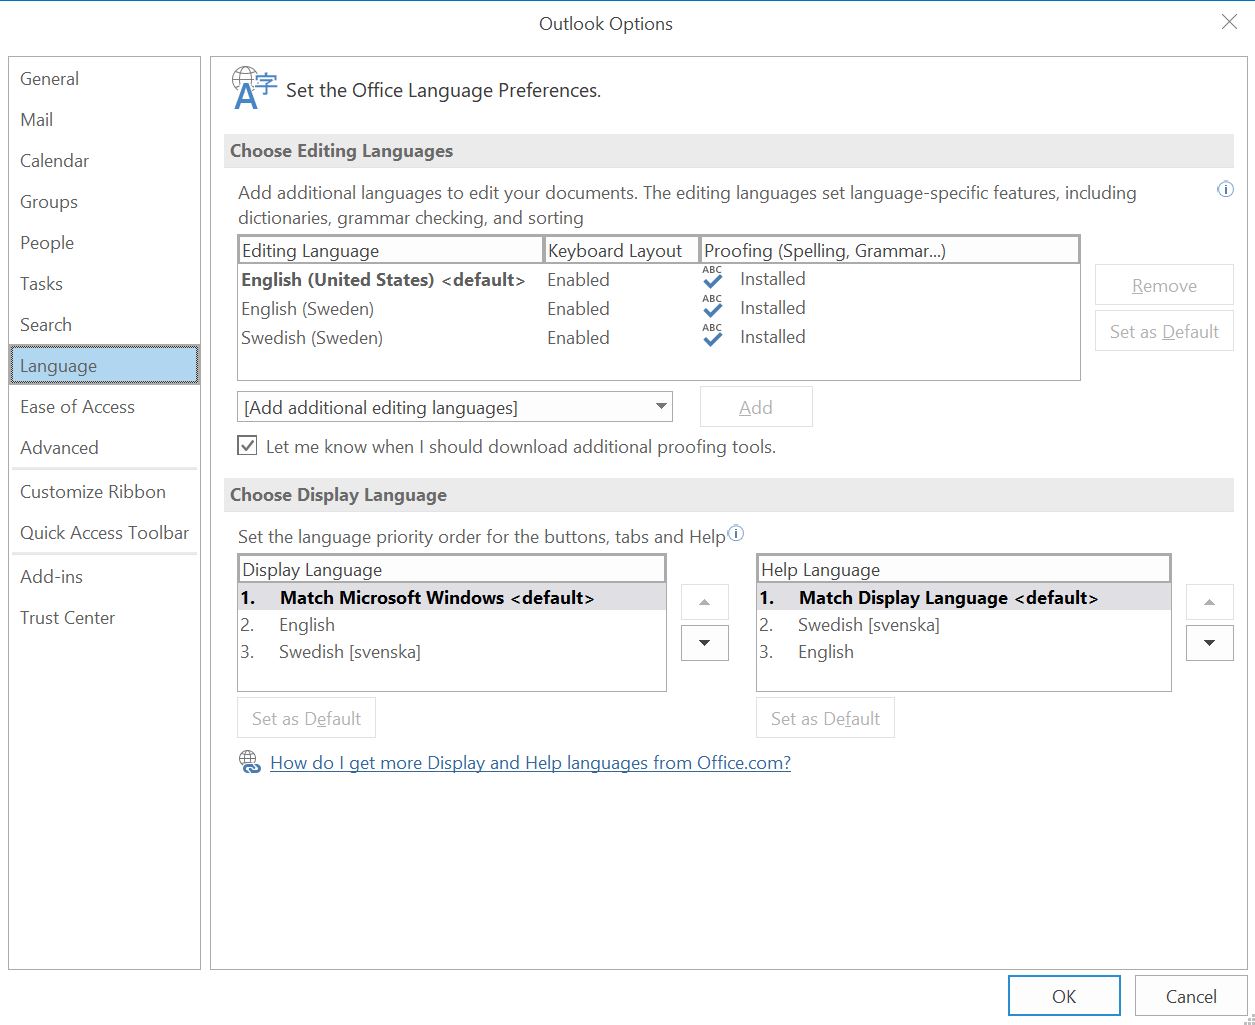Open the Advanced options category
1255x1025 pixels.
tap(104, 448)
